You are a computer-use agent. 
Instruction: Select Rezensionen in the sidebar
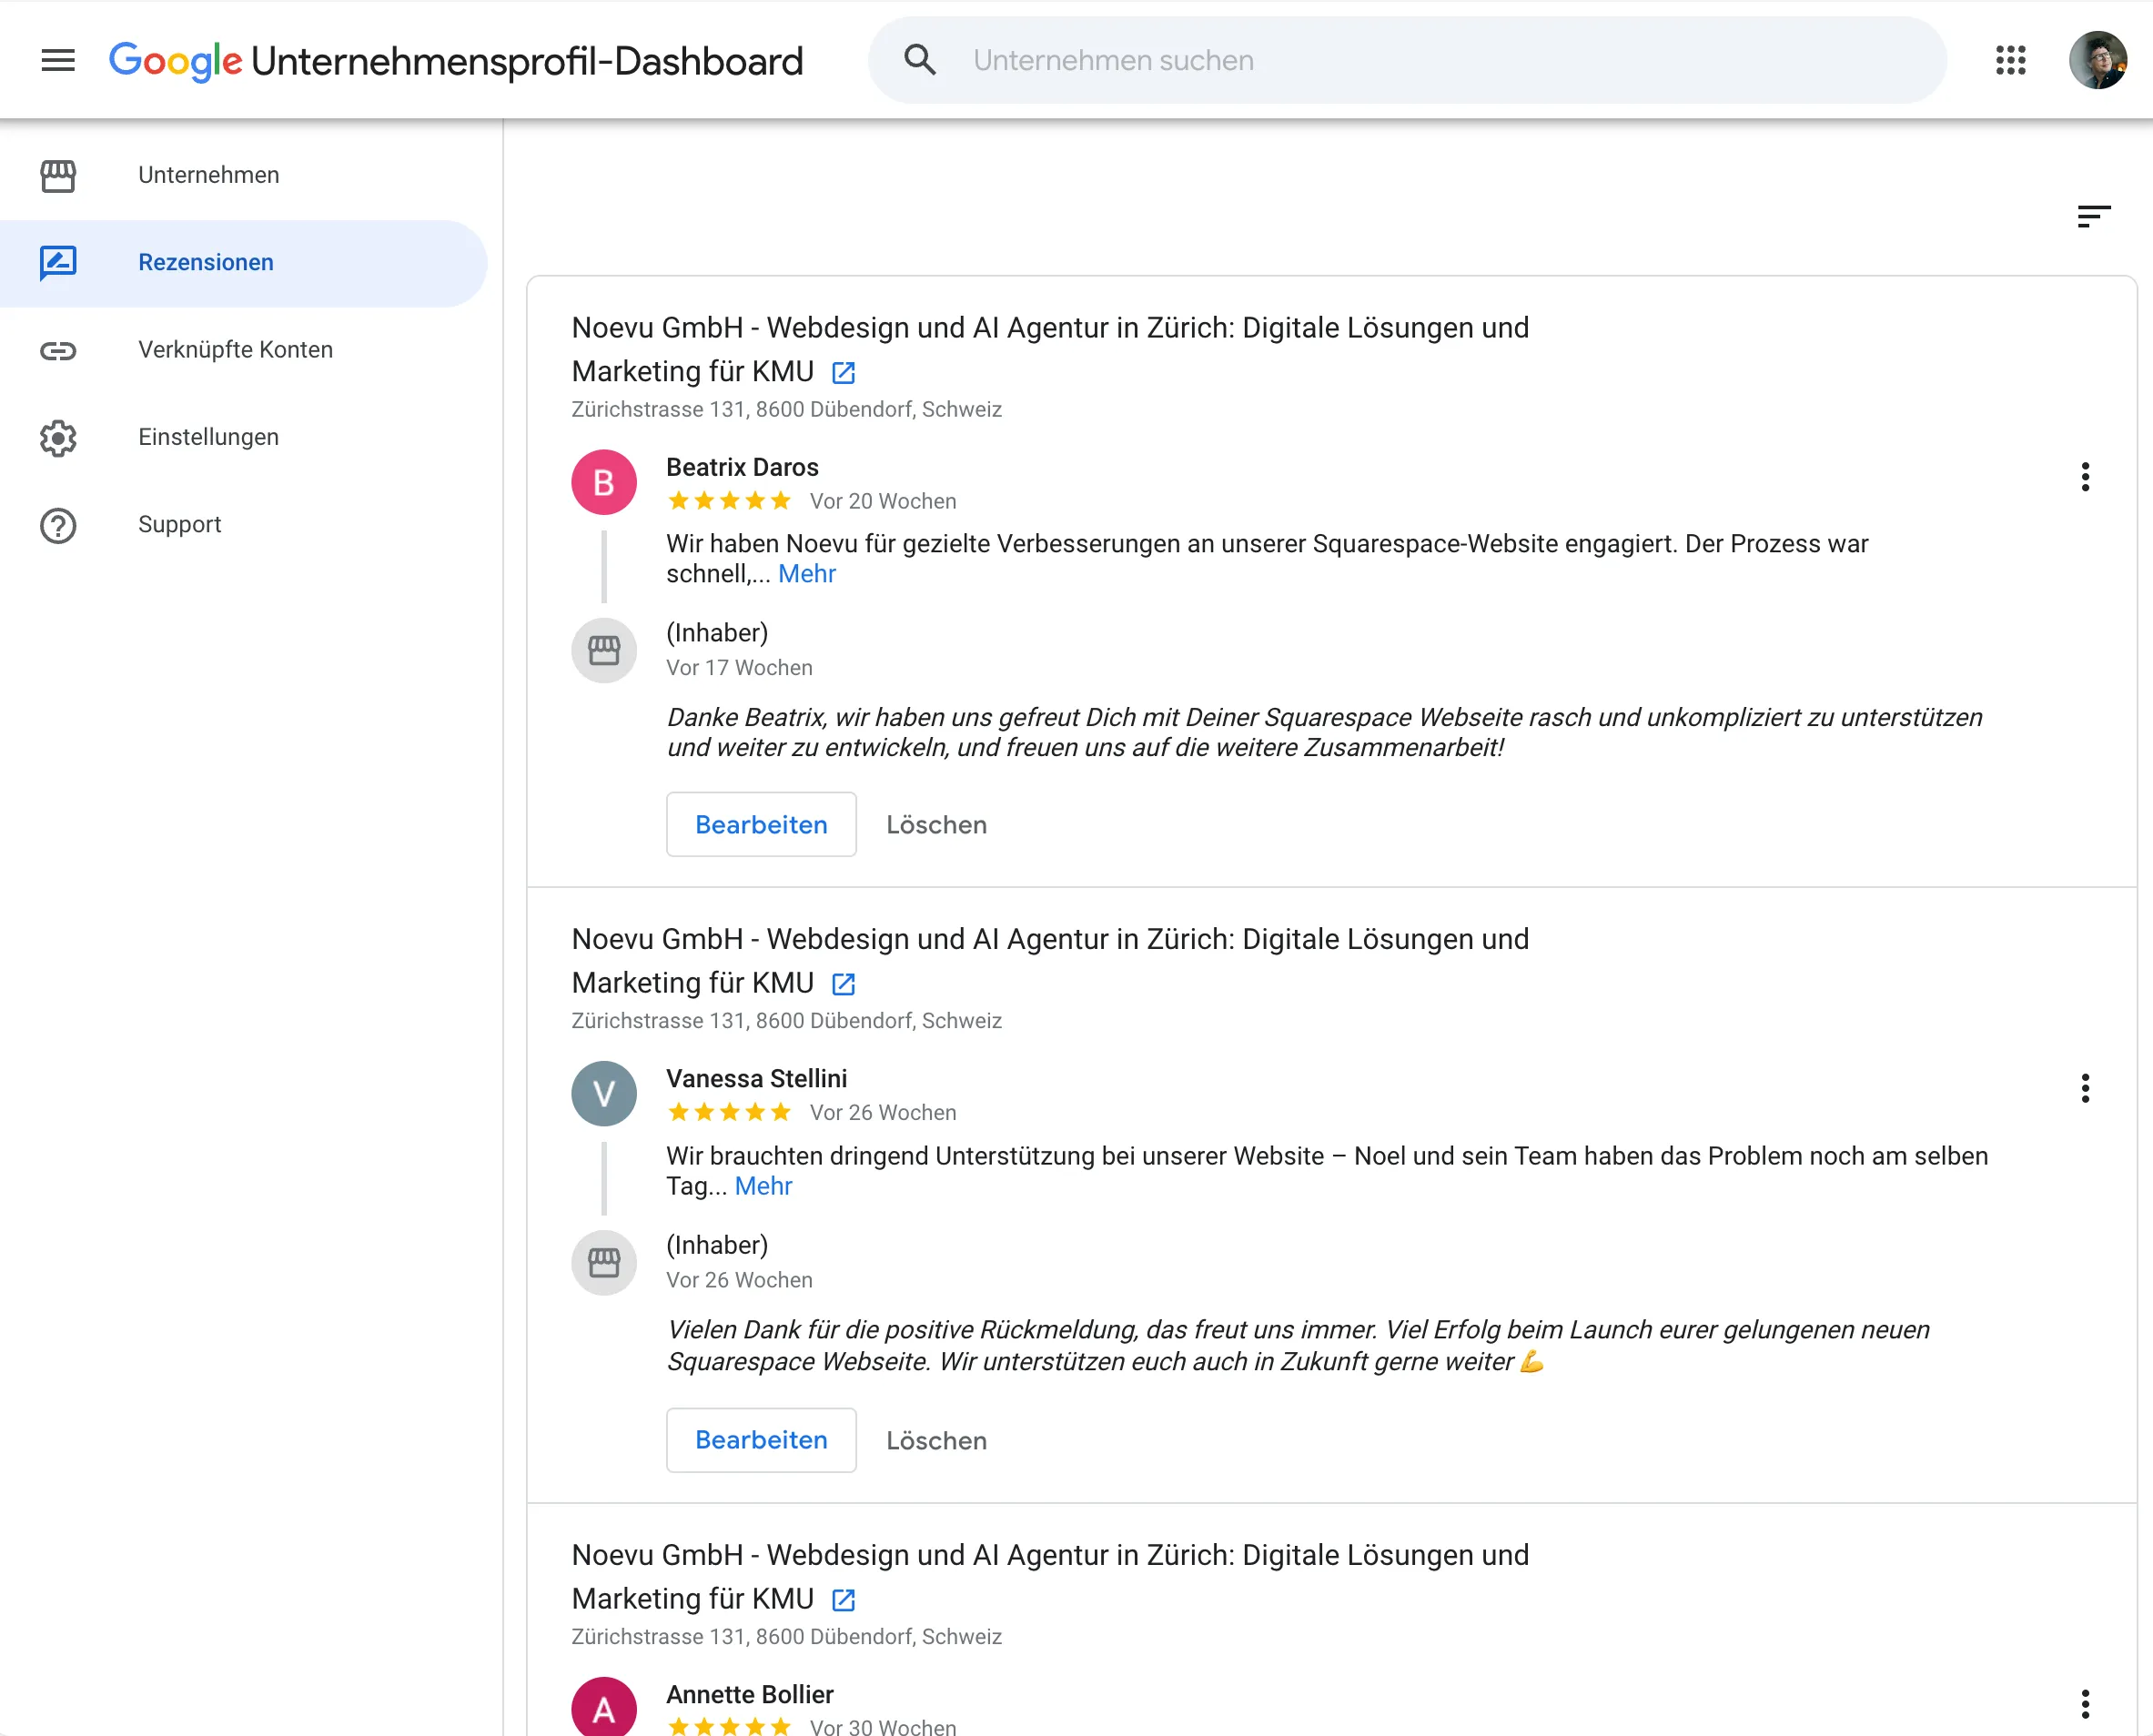coord(243,263)
